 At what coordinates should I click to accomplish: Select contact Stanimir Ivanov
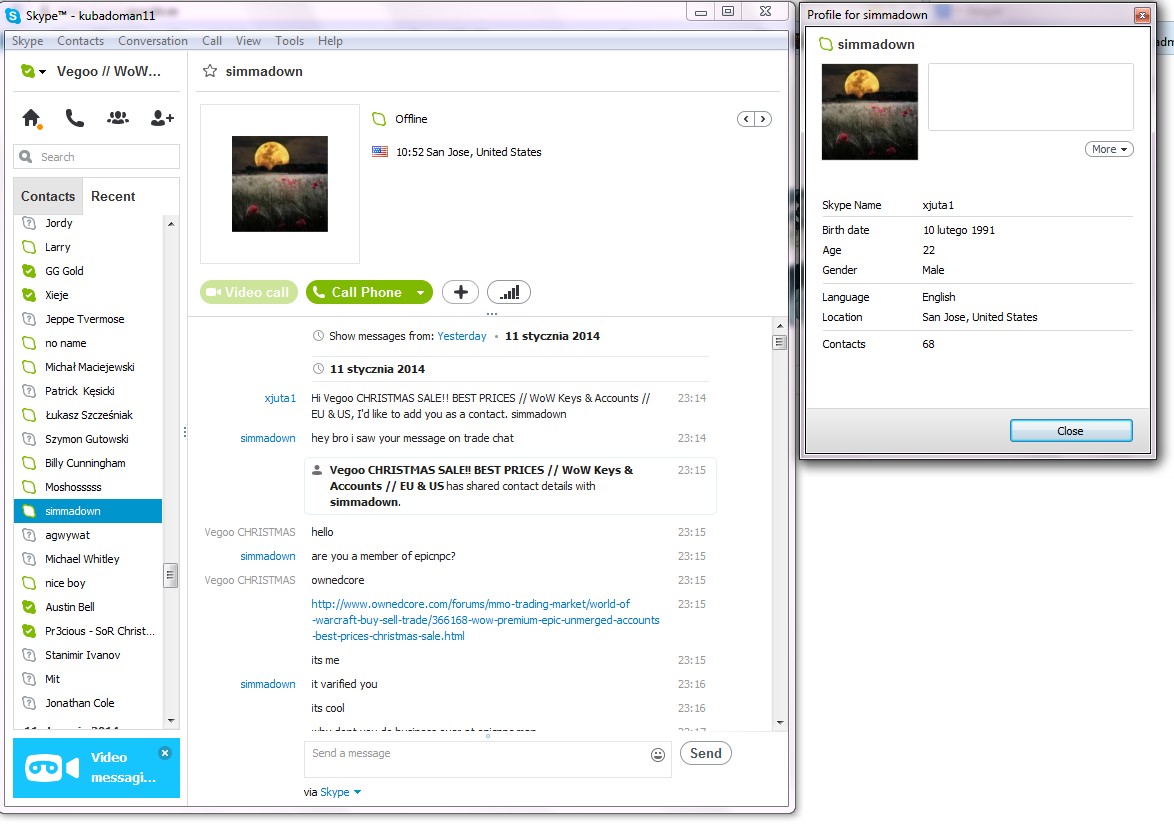[88, 655]
